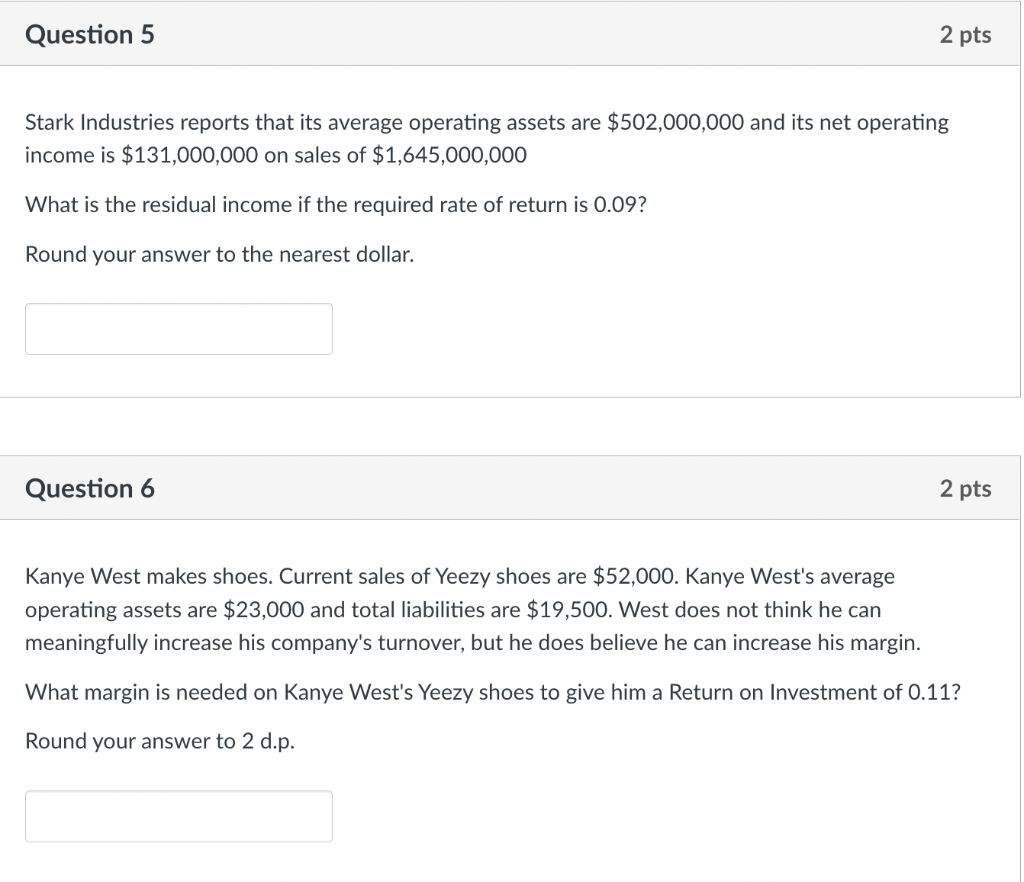Viewport: 1024px width, 882px height.
Task: Click the 2 pts label of Question 6
Action: [965, 489]
